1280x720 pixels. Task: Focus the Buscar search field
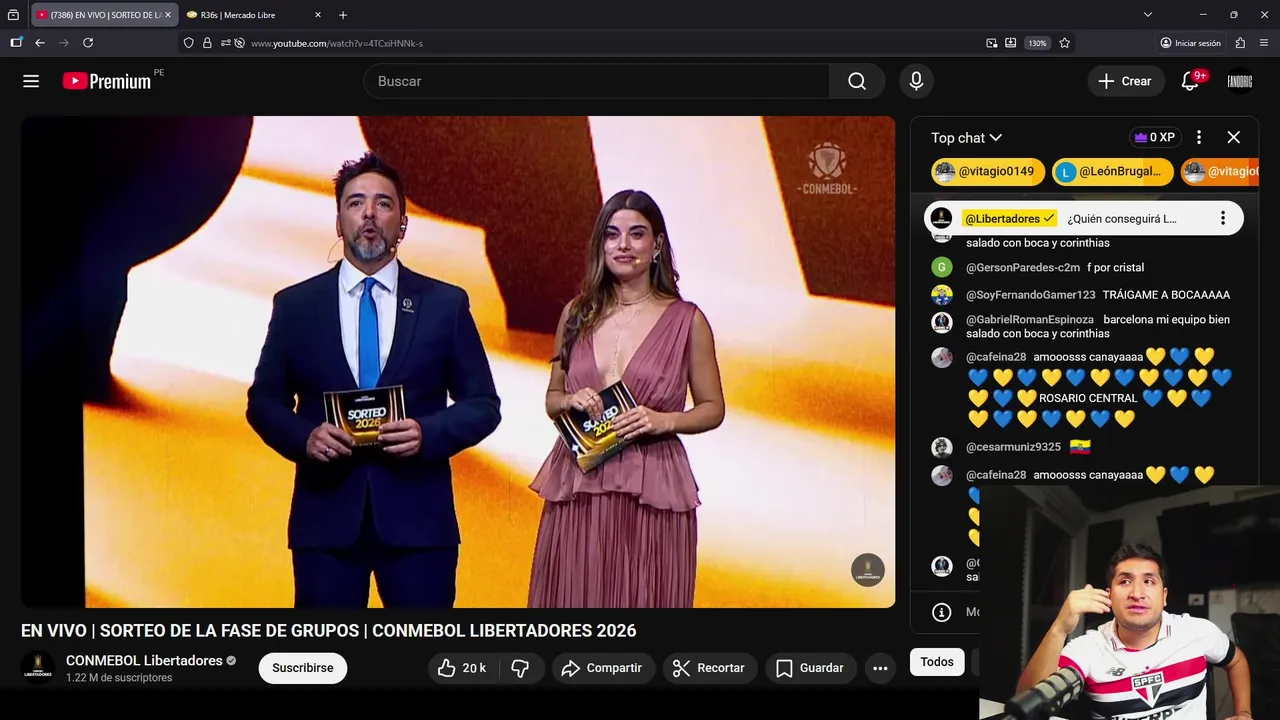tap(597, 81)
